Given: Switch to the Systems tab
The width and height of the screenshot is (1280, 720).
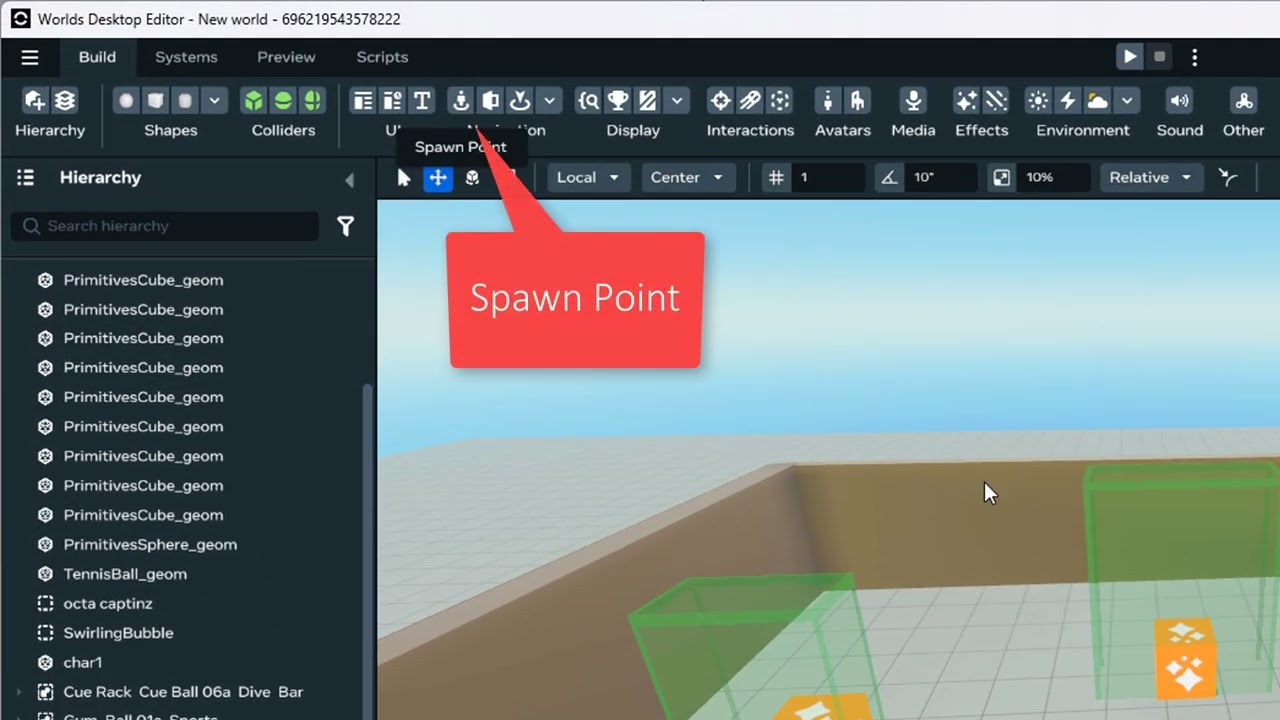Looking at the screenshot, I should pos(186,57).
